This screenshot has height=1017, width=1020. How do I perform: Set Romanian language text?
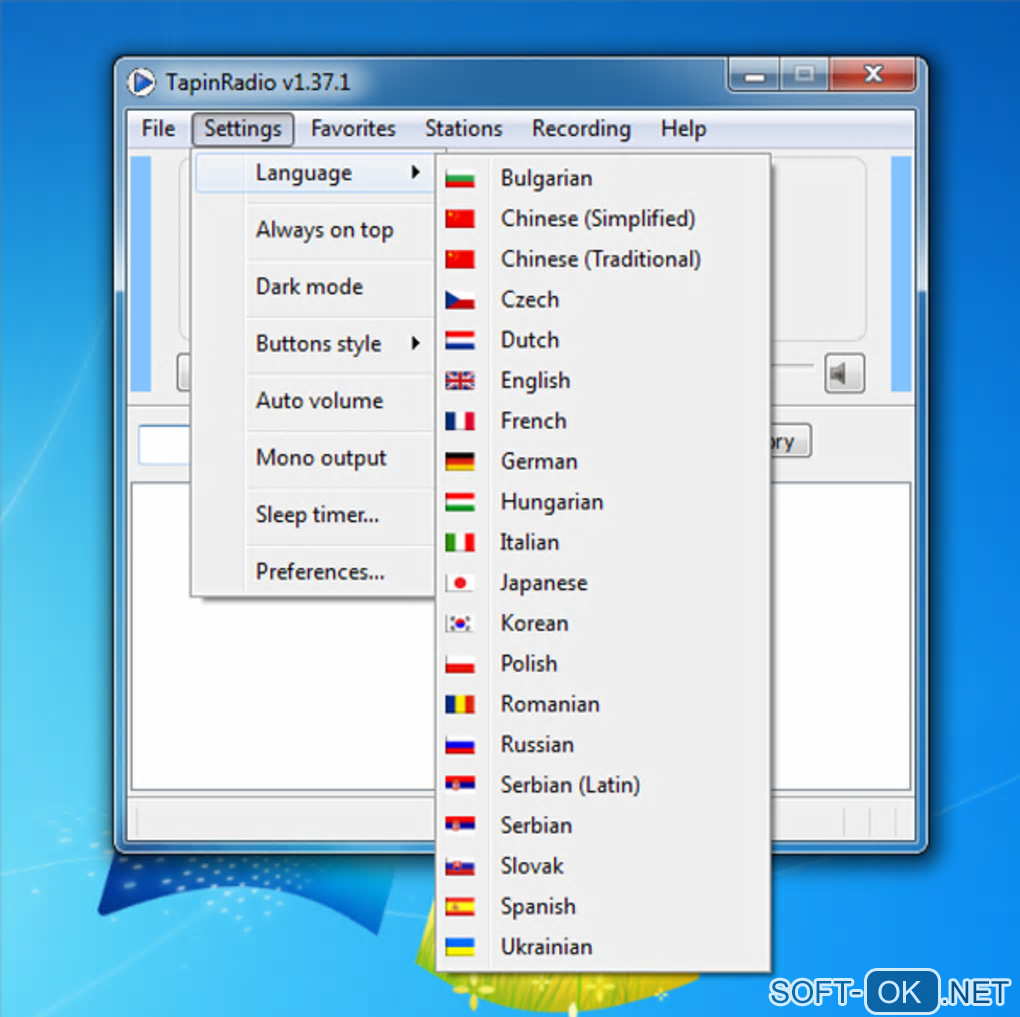550,704
